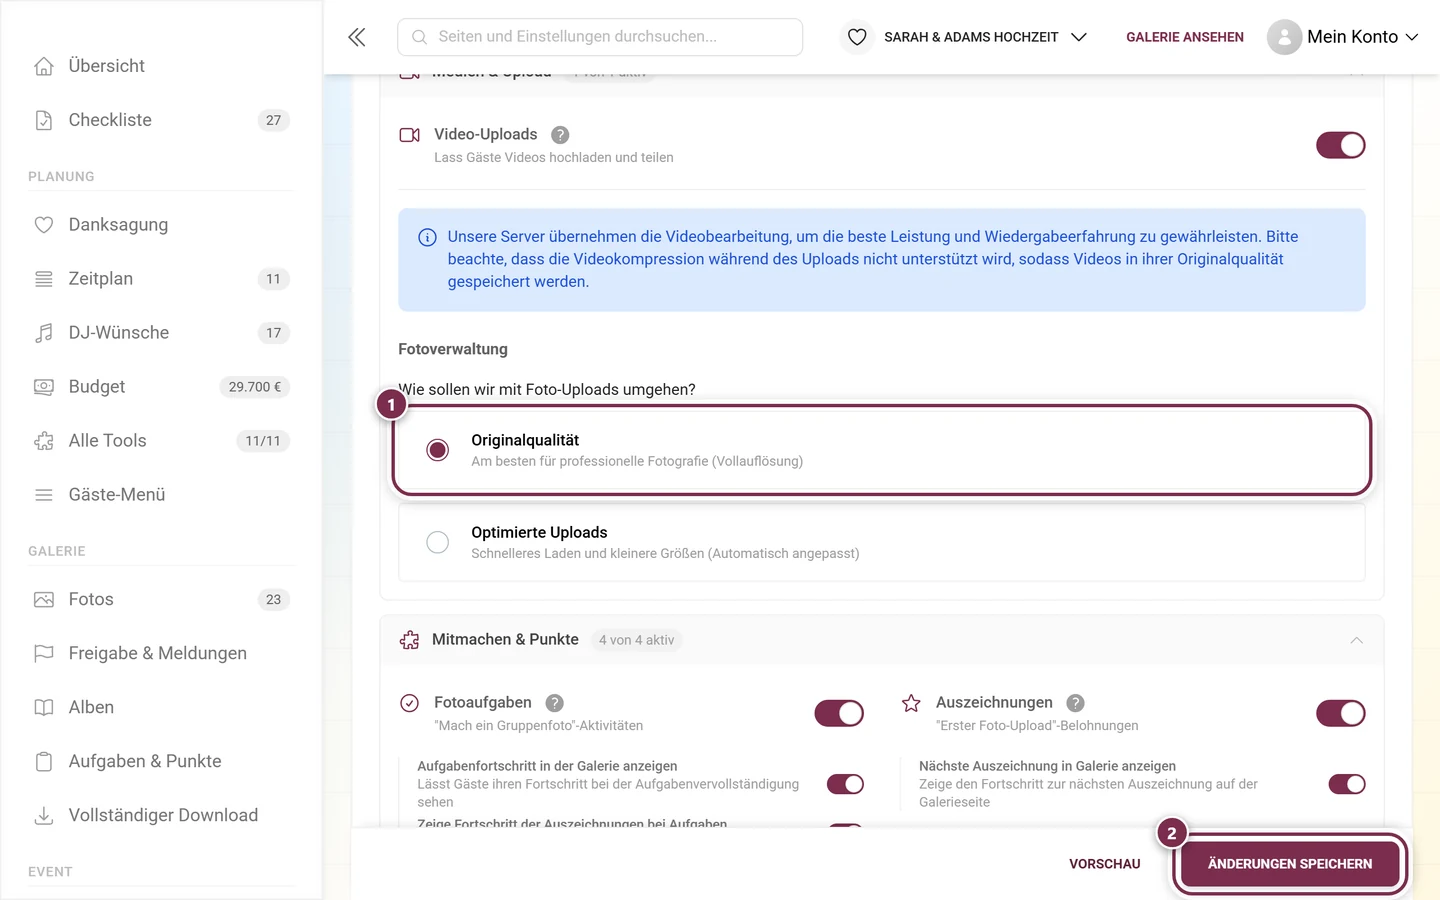This screenshot has height=900, width=1440.
Task: Select Optimierte Uploads radio button
Action: [x=437, y=542]
